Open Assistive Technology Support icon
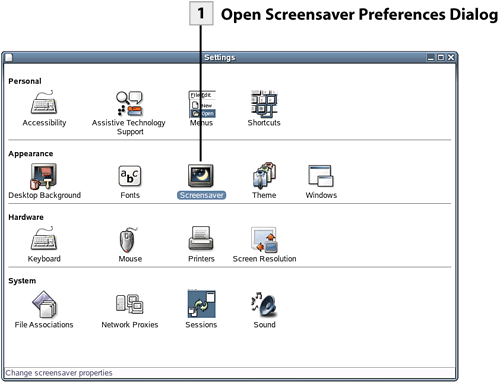 pyautogui.click(x=129, y=103)
